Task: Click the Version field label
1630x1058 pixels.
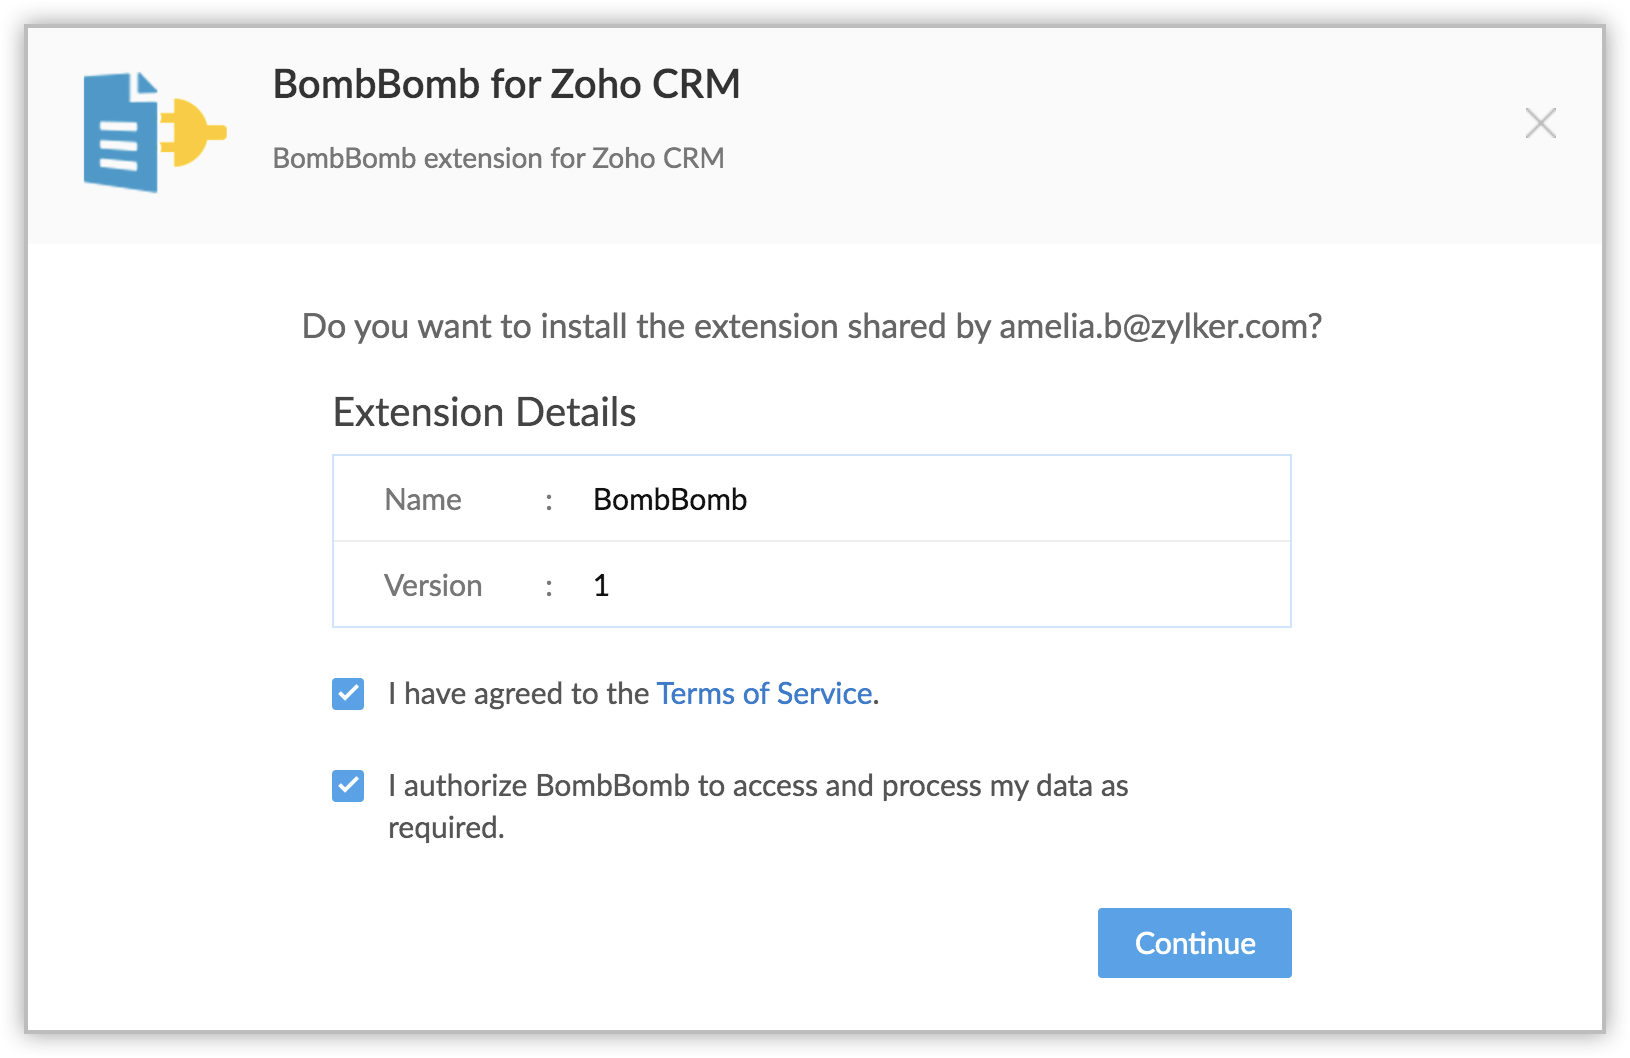Action: (433, 585)
